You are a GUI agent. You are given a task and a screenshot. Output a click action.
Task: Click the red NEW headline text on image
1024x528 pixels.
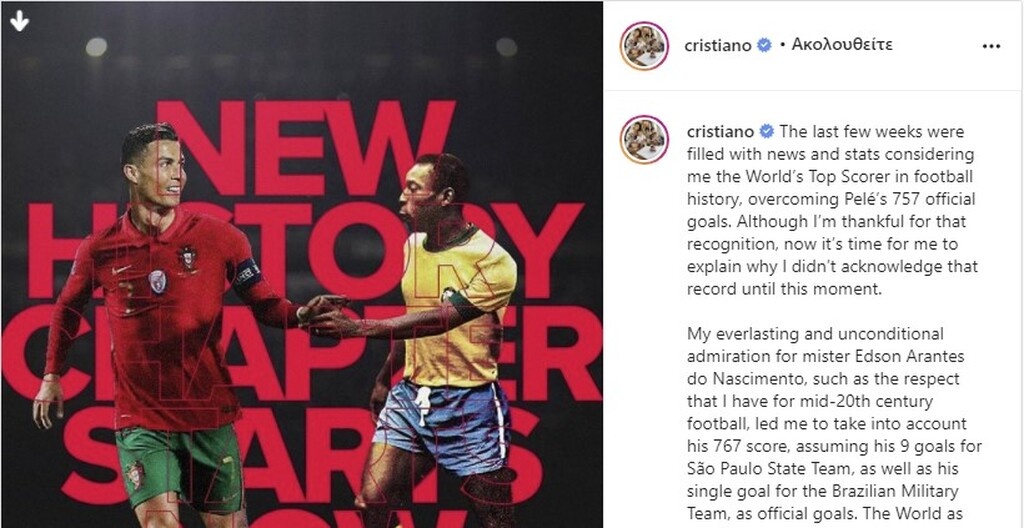306,148
